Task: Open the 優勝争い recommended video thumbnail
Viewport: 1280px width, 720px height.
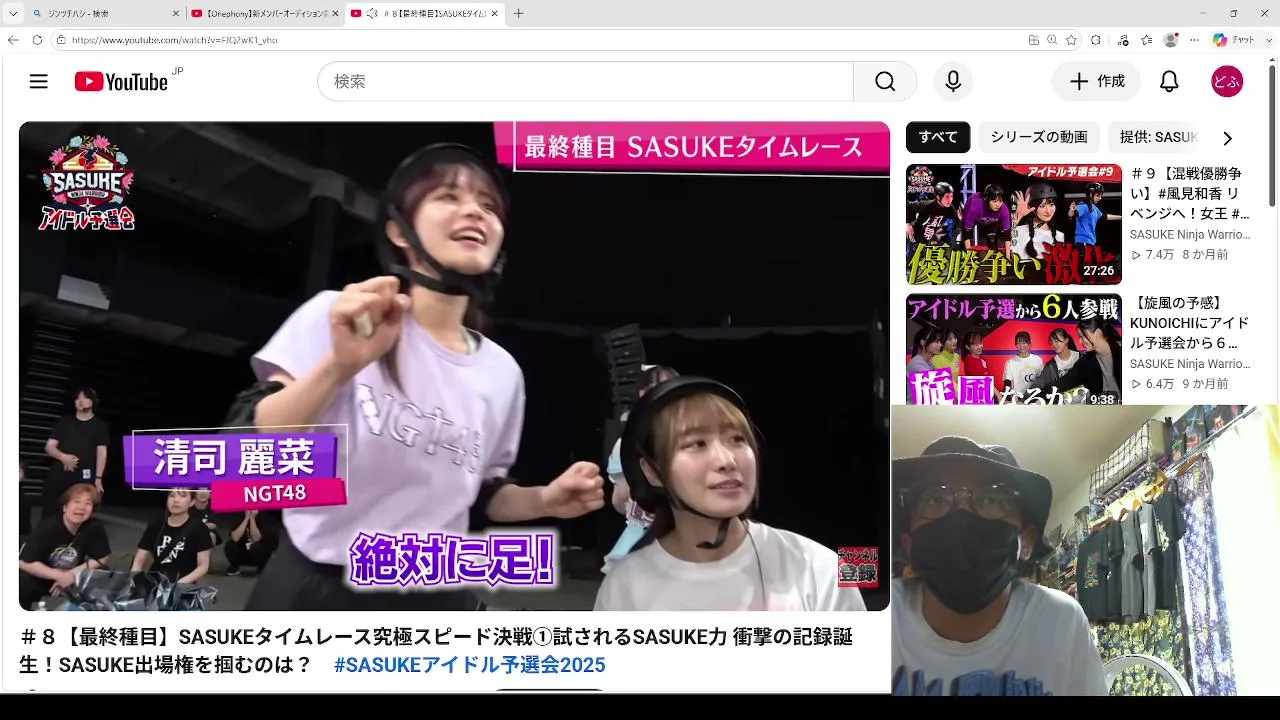Action: tap(1014, 225)
